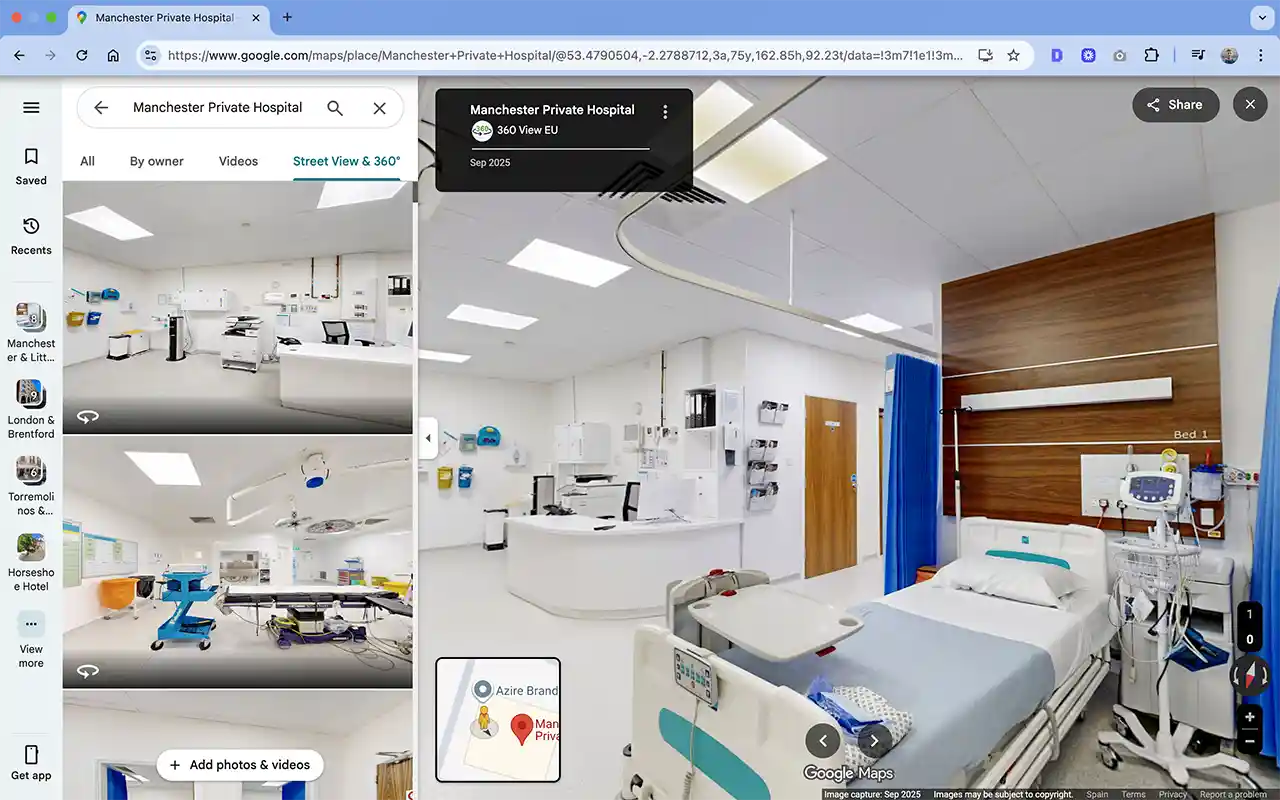
Task: Click Add photos & videos button
Action: point(240,765)
